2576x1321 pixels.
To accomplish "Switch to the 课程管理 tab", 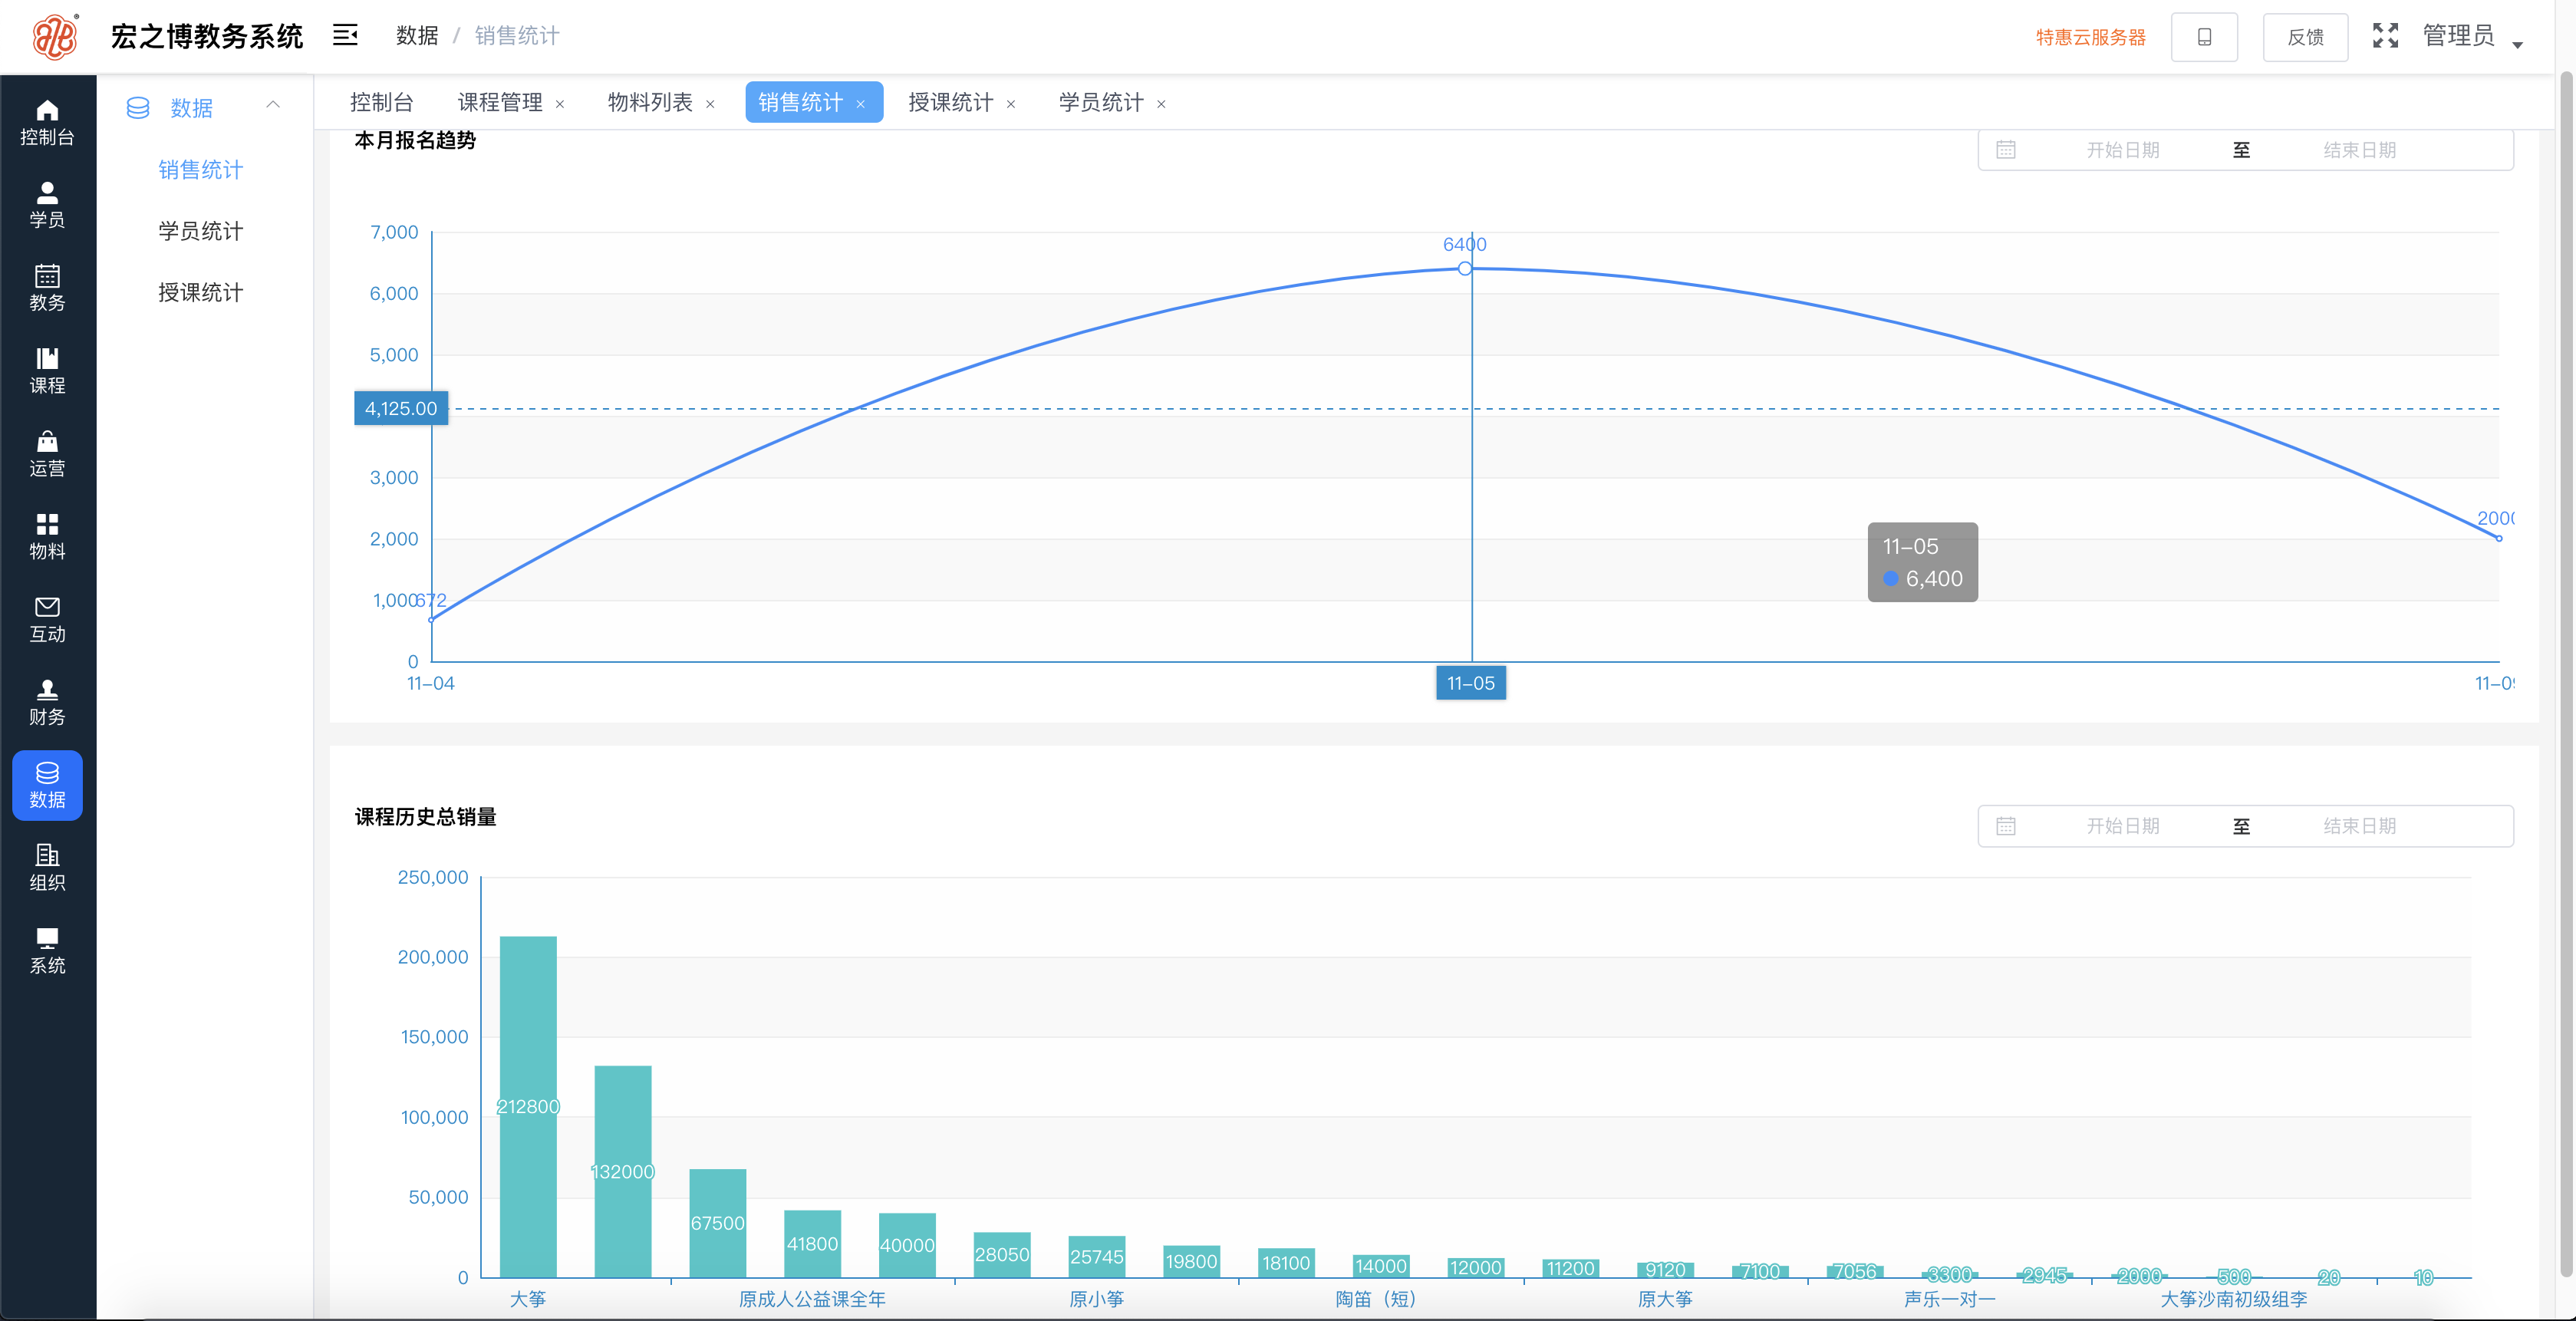I will (x=500, y=103).
